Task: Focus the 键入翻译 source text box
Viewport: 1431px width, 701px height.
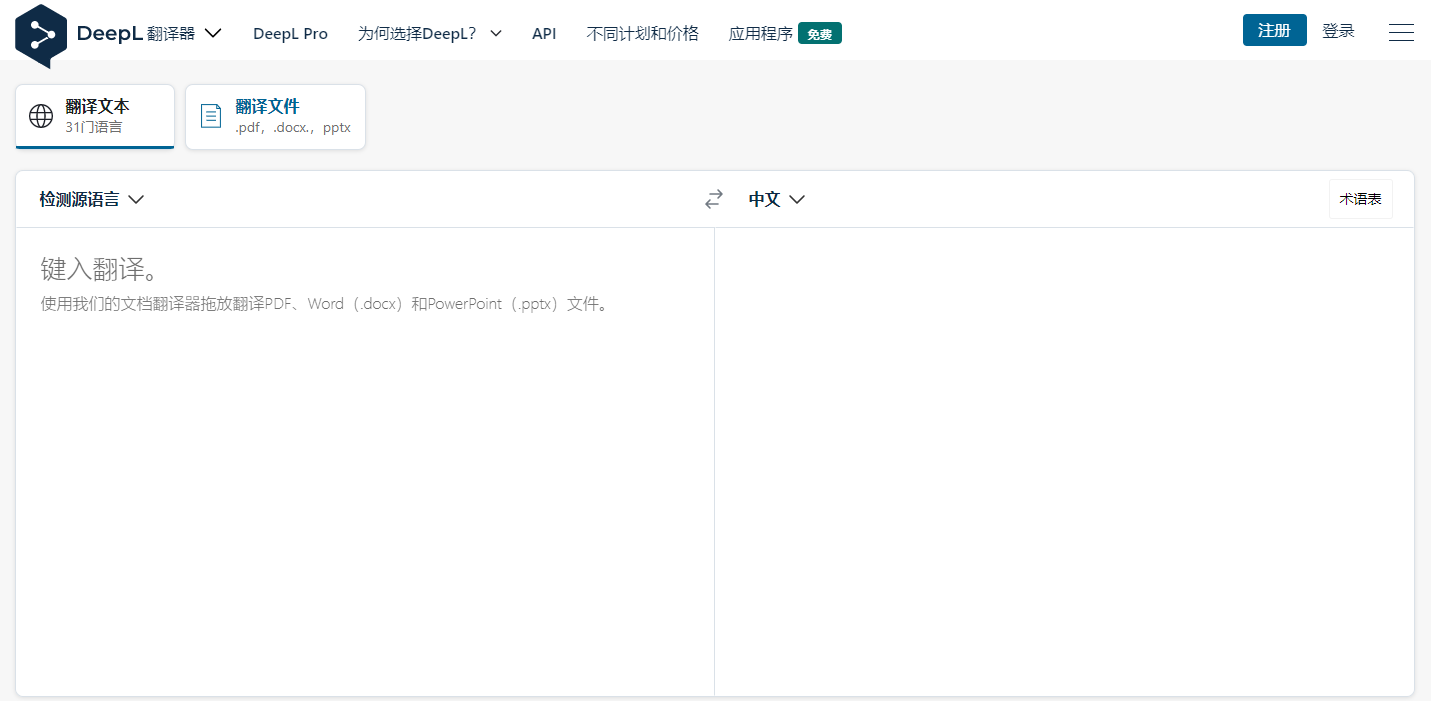Action: click(364, 450)
